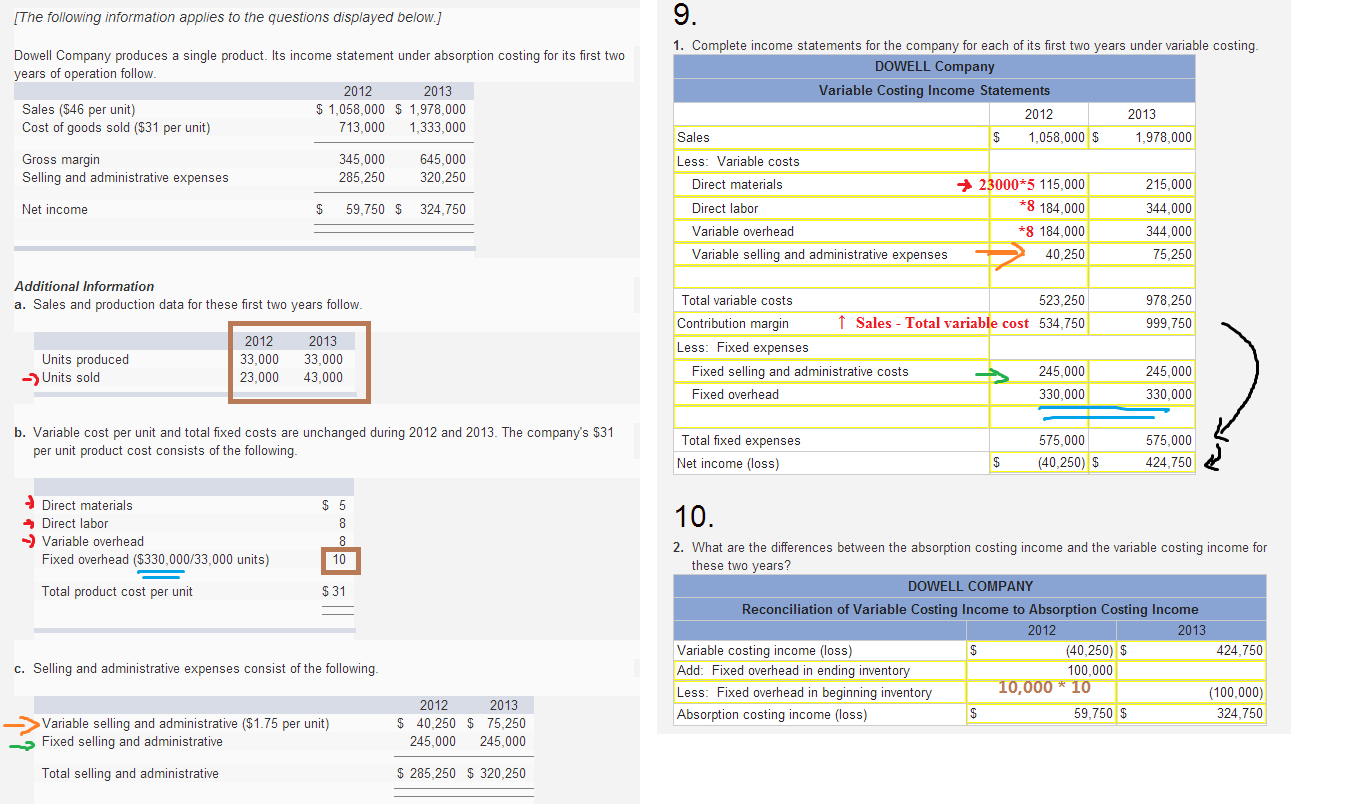This screenshot has width=1355, height=804.
Task: Click the 2012 Total variable costs value 523,250
Action: click(x=1061, y=300)
